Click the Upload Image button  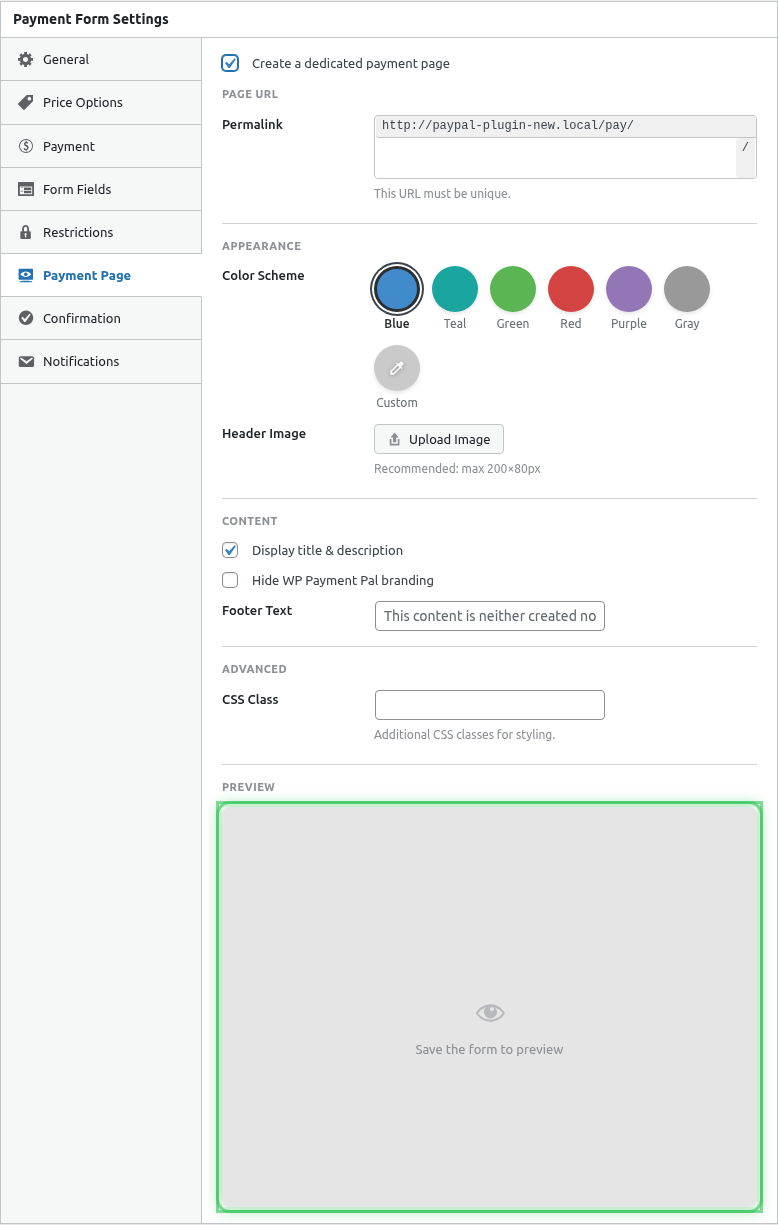[438, 439]
